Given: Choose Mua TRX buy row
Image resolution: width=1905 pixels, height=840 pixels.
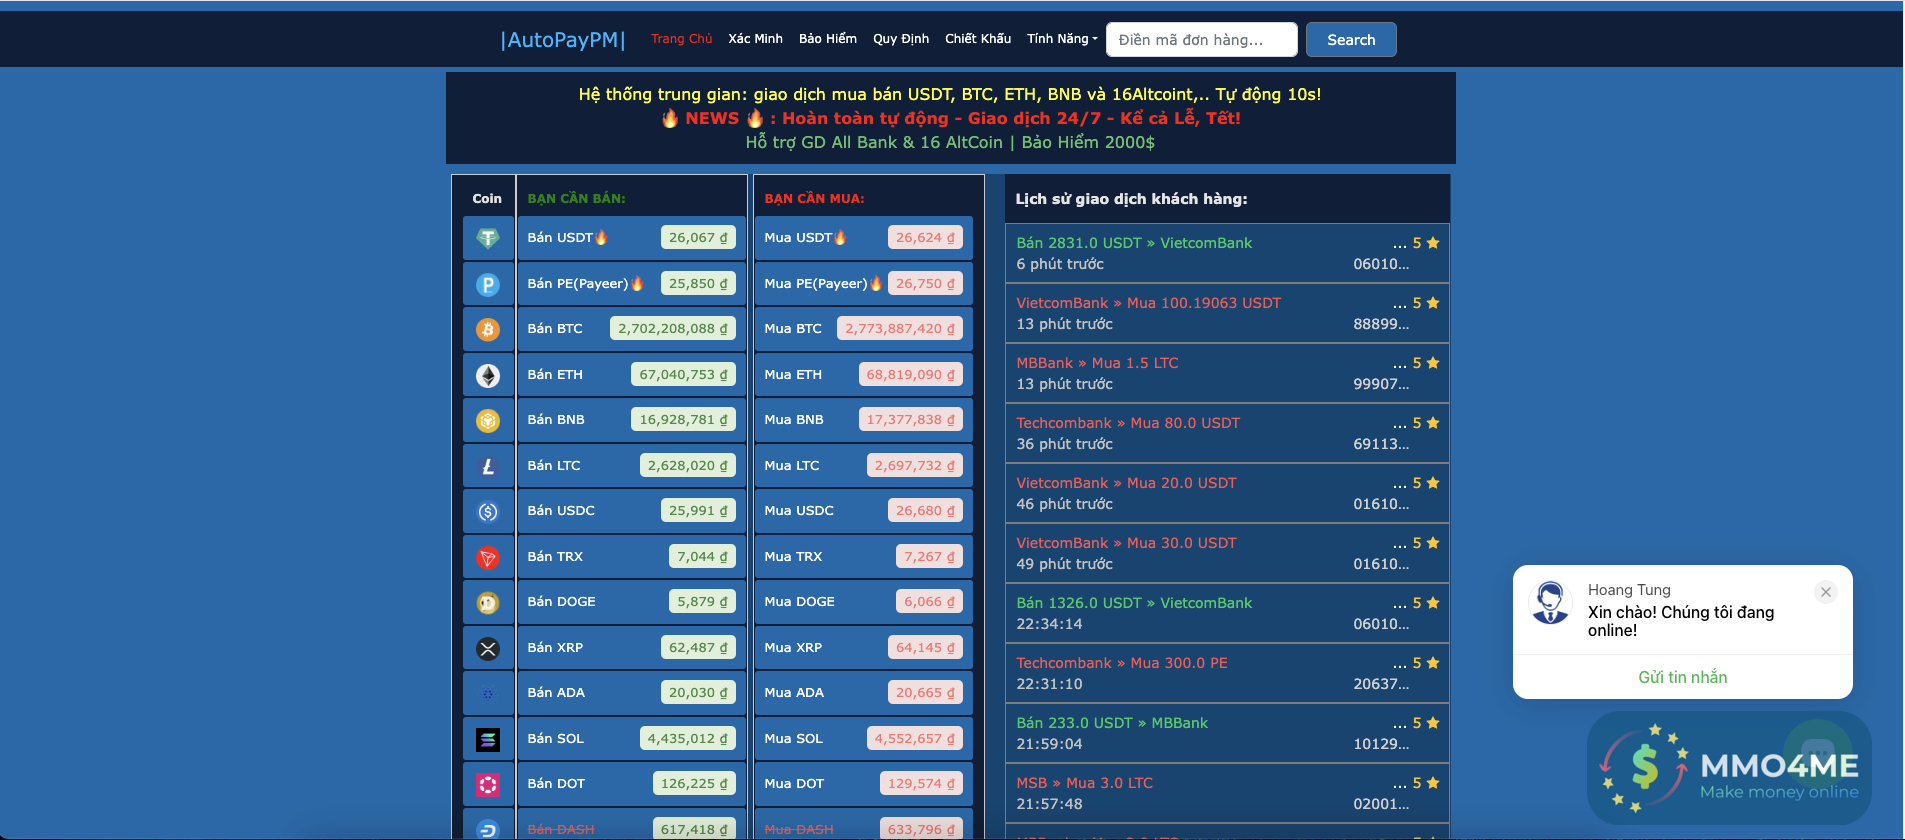Looking at the screenshot, I should 864,557.
